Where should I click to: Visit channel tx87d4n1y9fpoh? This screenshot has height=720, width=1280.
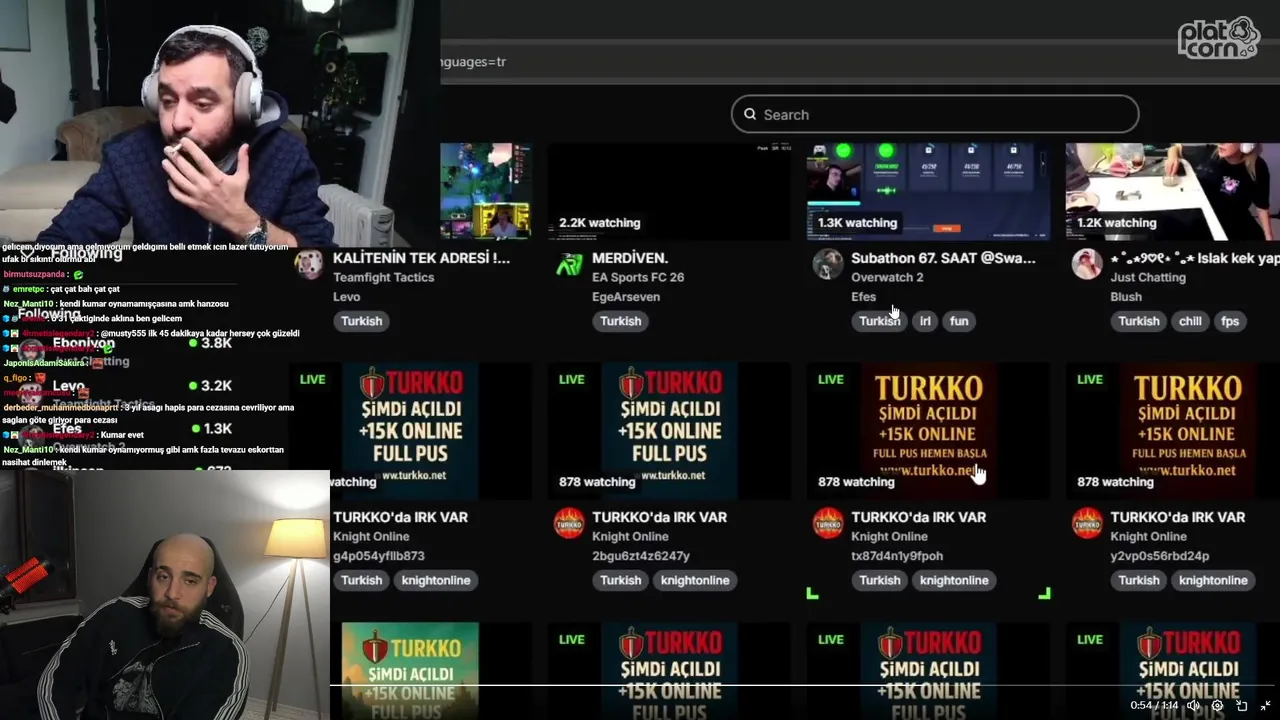coord(897,556)
